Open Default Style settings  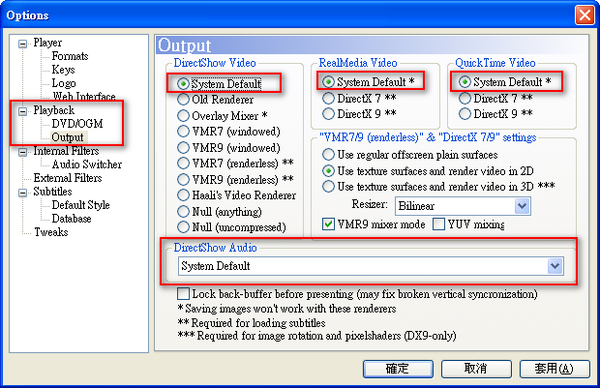click(x=81, y=205)
